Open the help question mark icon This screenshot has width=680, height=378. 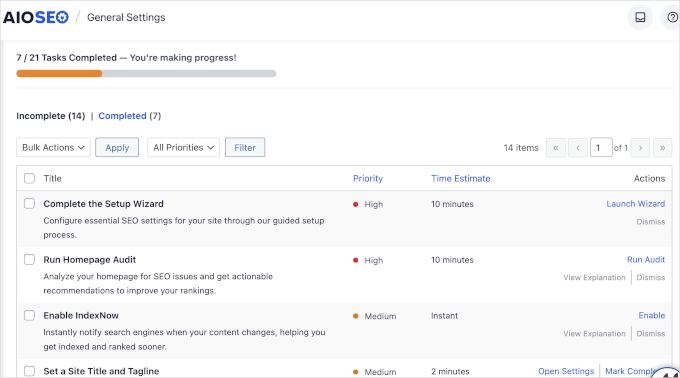[x=672, y=17]
